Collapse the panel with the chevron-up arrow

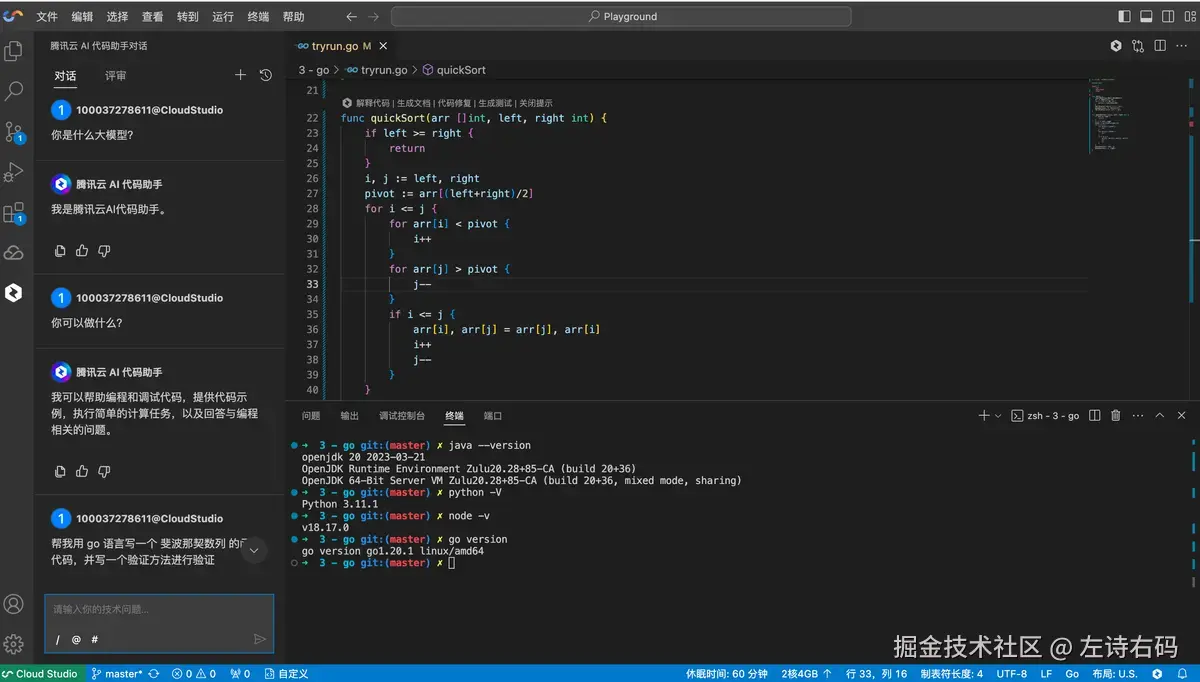(1160, 416)
